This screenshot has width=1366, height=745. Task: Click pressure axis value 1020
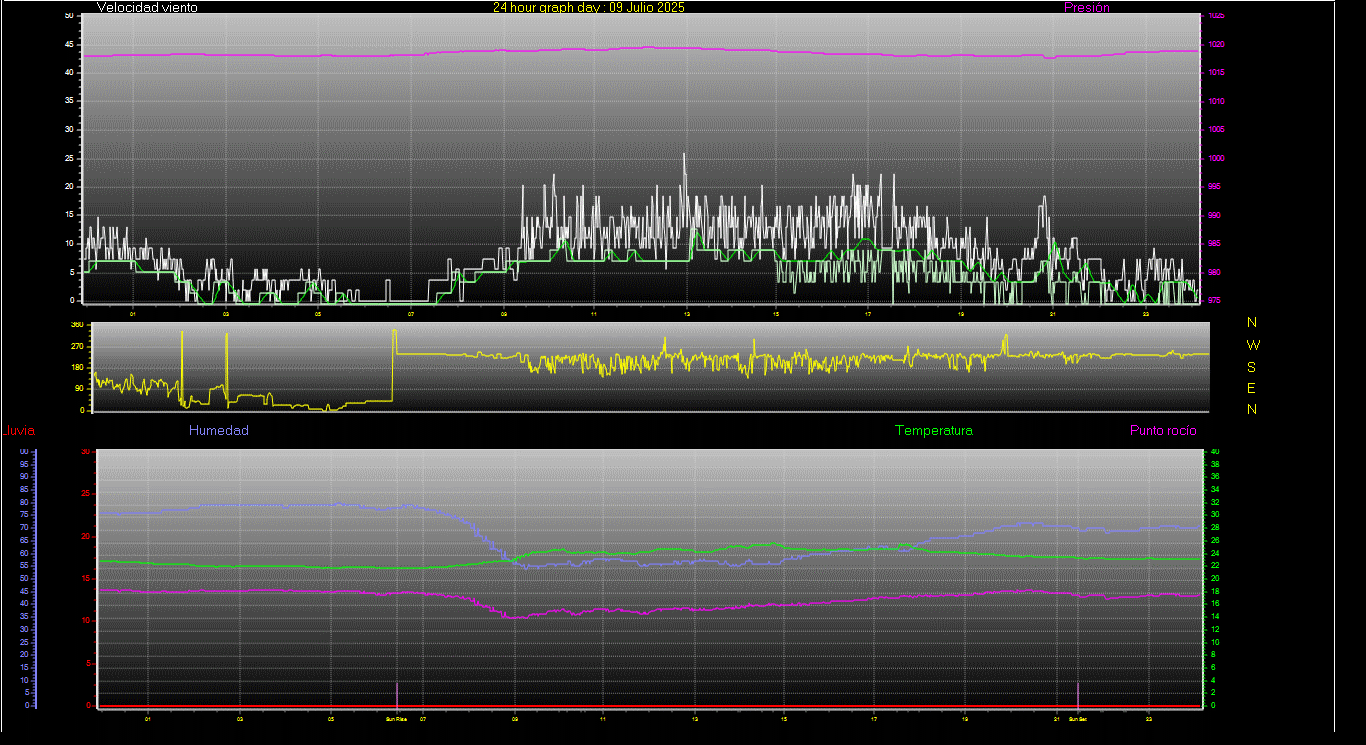click(x=1216, y=45)
